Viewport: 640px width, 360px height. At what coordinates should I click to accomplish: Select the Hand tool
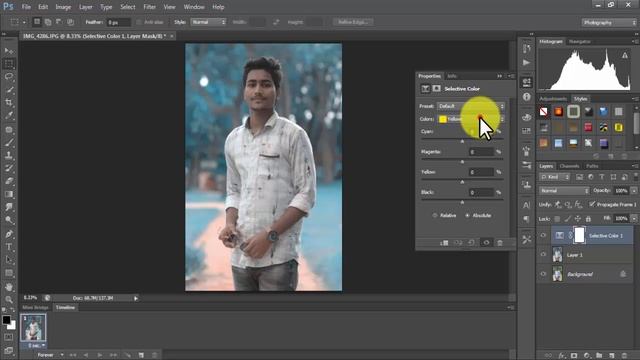9,287
